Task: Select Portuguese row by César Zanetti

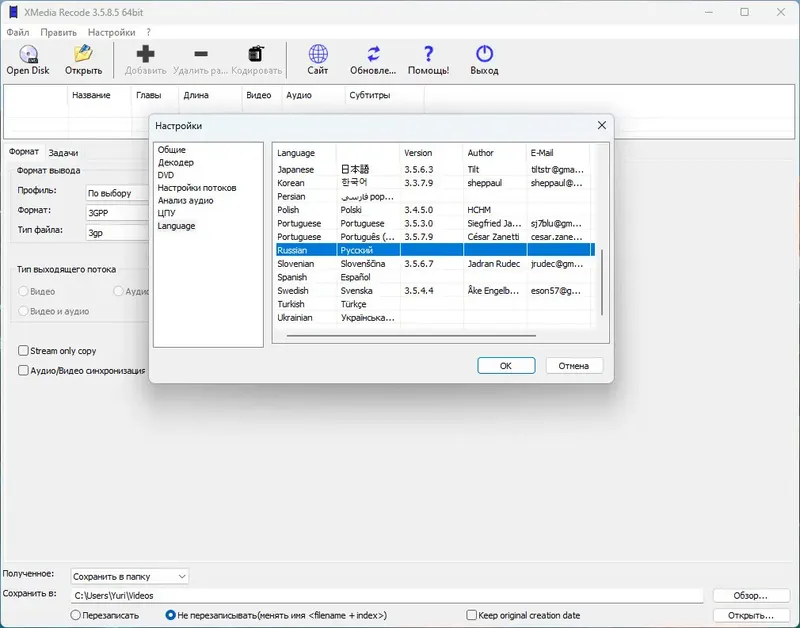Action: pos(435,237)
